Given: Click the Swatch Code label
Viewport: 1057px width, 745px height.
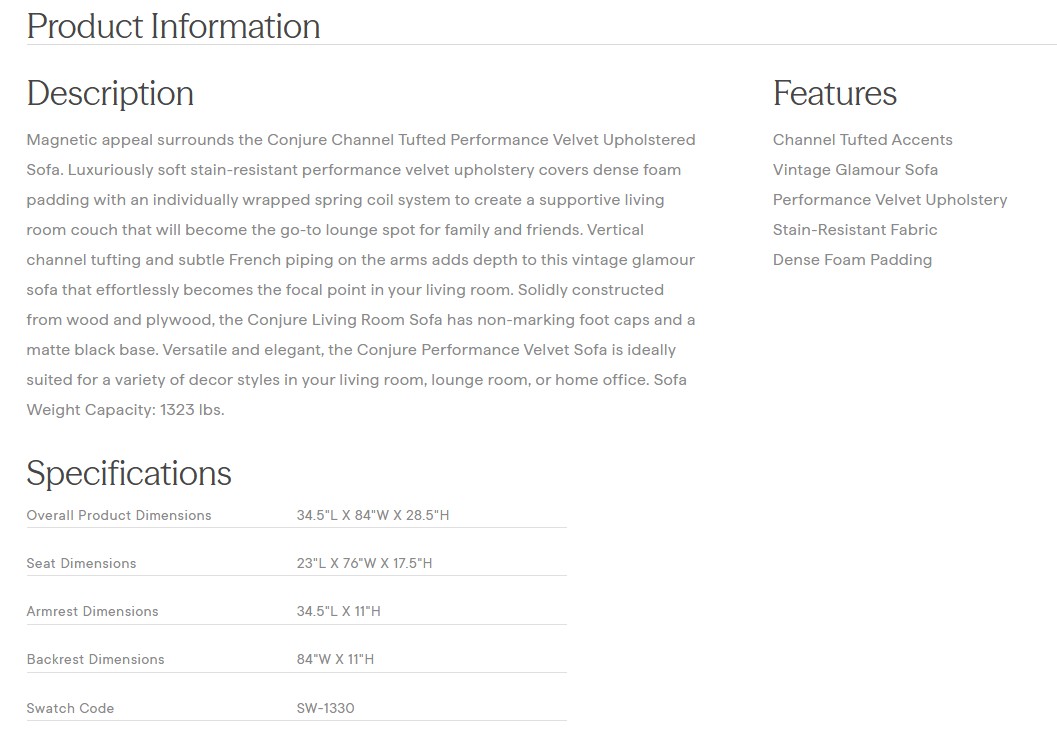Looking at the screenshot, I should tap(70, 708).
